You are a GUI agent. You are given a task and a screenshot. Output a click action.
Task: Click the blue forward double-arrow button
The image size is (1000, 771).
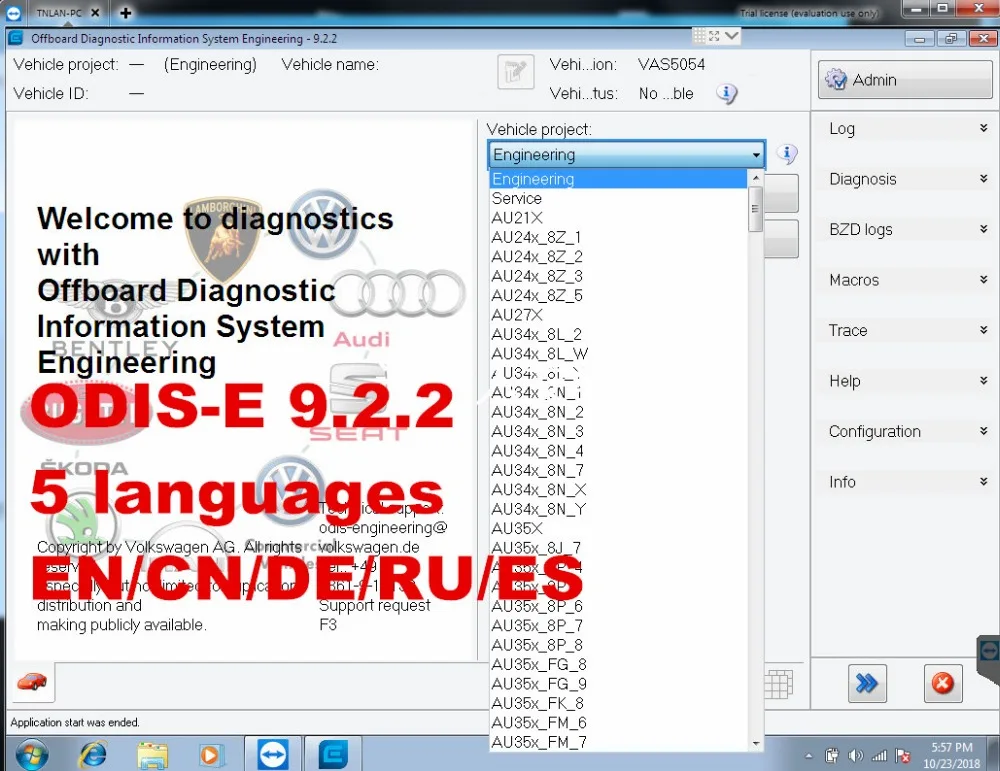click(x=867, y=684)
